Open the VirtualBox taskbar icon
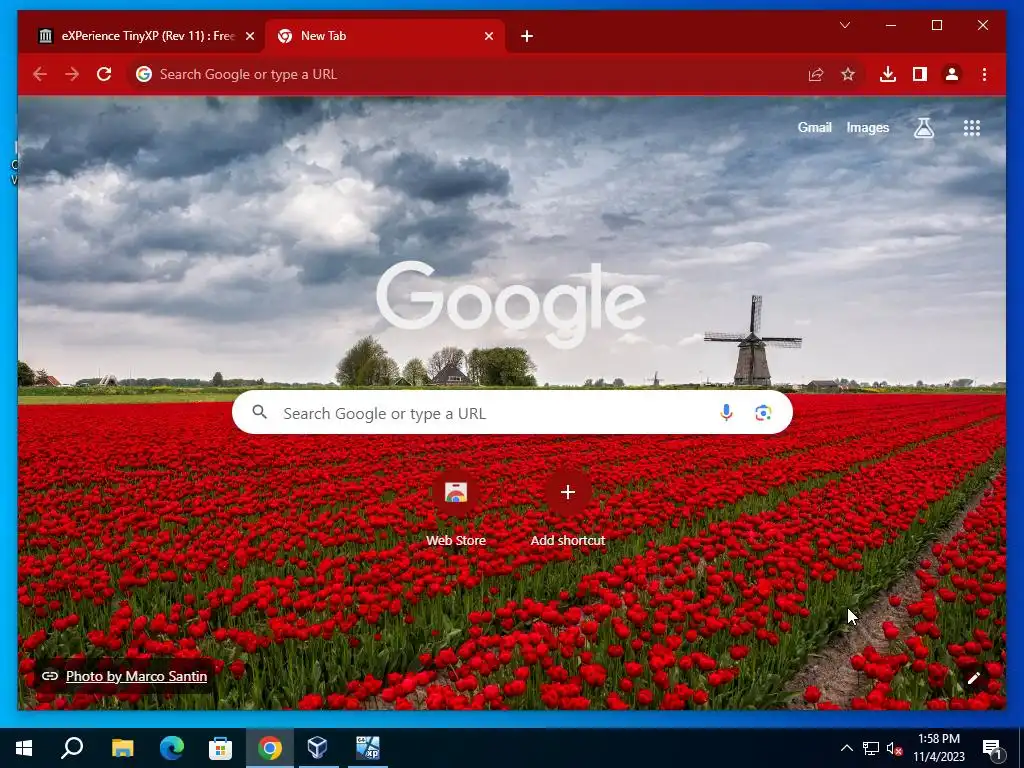 pyautogui.click(x=317, y=748)
